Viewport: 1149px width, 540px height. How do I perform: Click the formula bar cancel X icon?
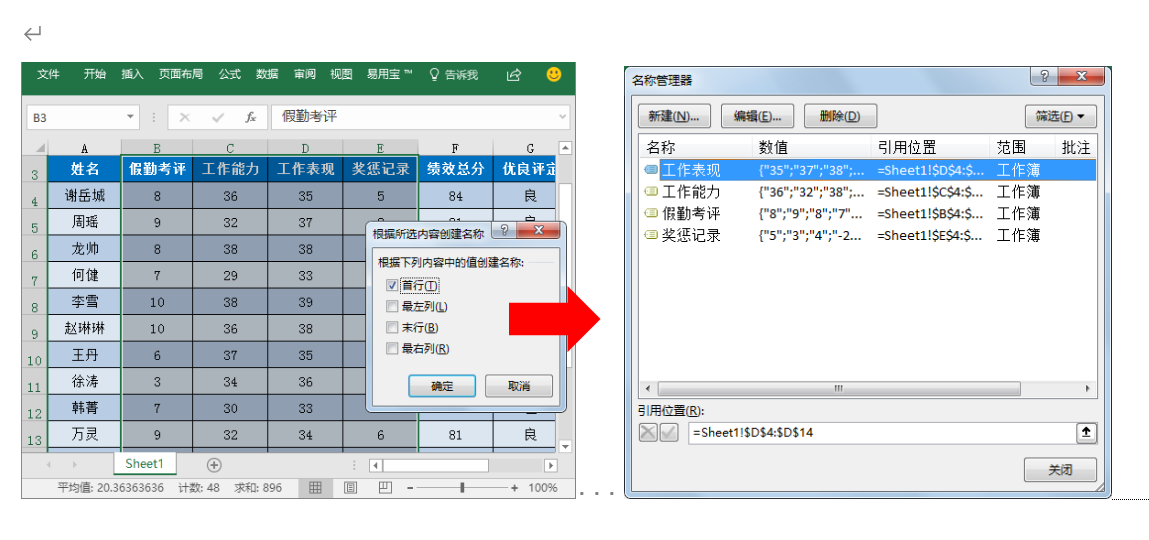[x=185, y=117]
